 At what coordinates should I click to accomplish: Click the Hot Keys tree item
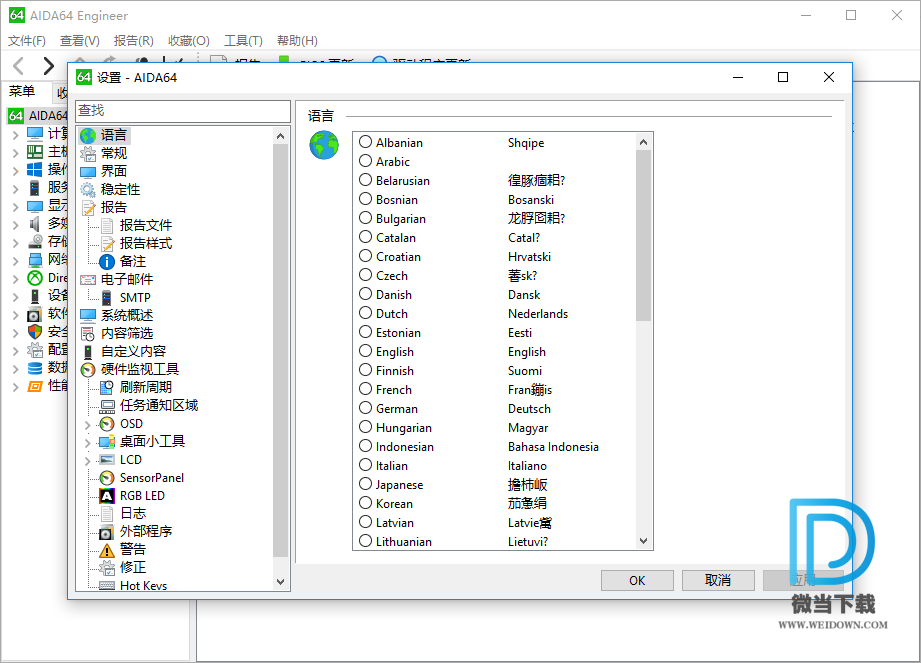click(143, 585)
